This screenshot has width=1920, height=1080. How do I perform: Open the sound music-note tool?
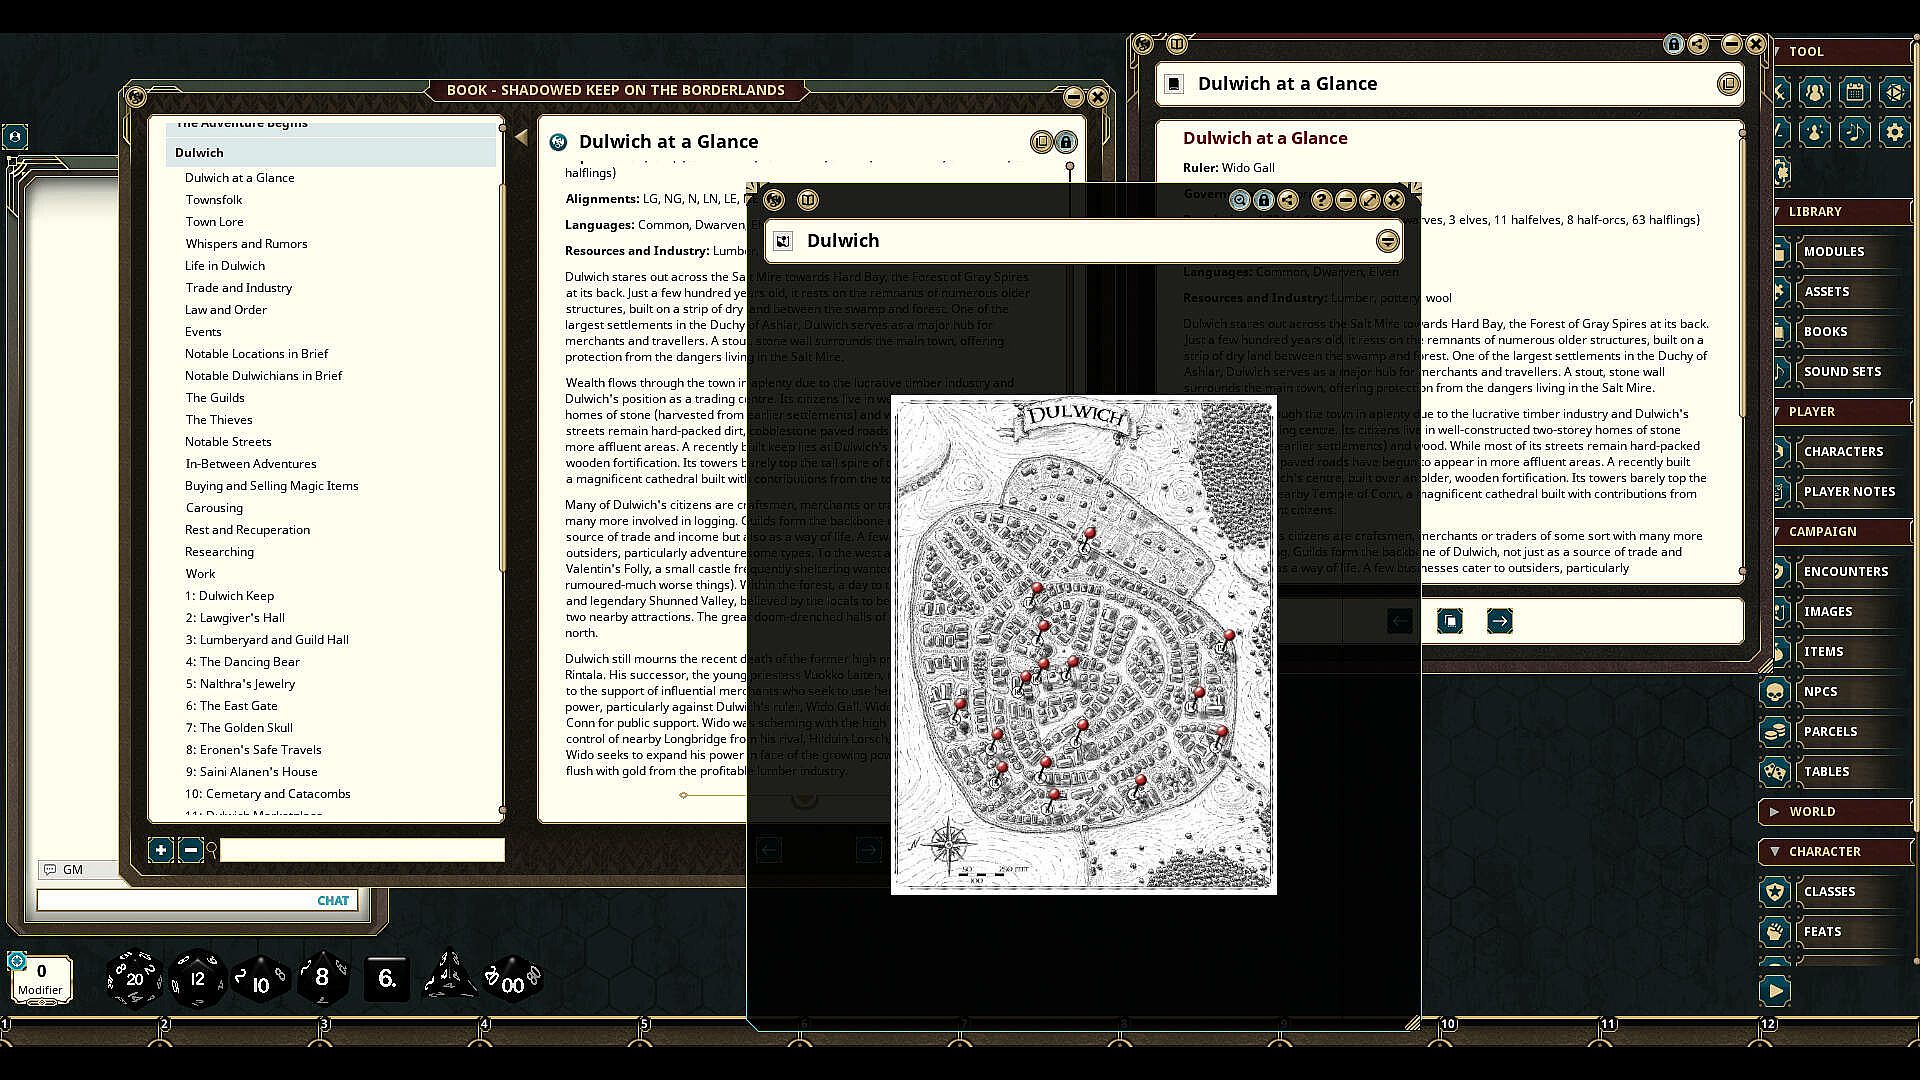point(1855,132)
